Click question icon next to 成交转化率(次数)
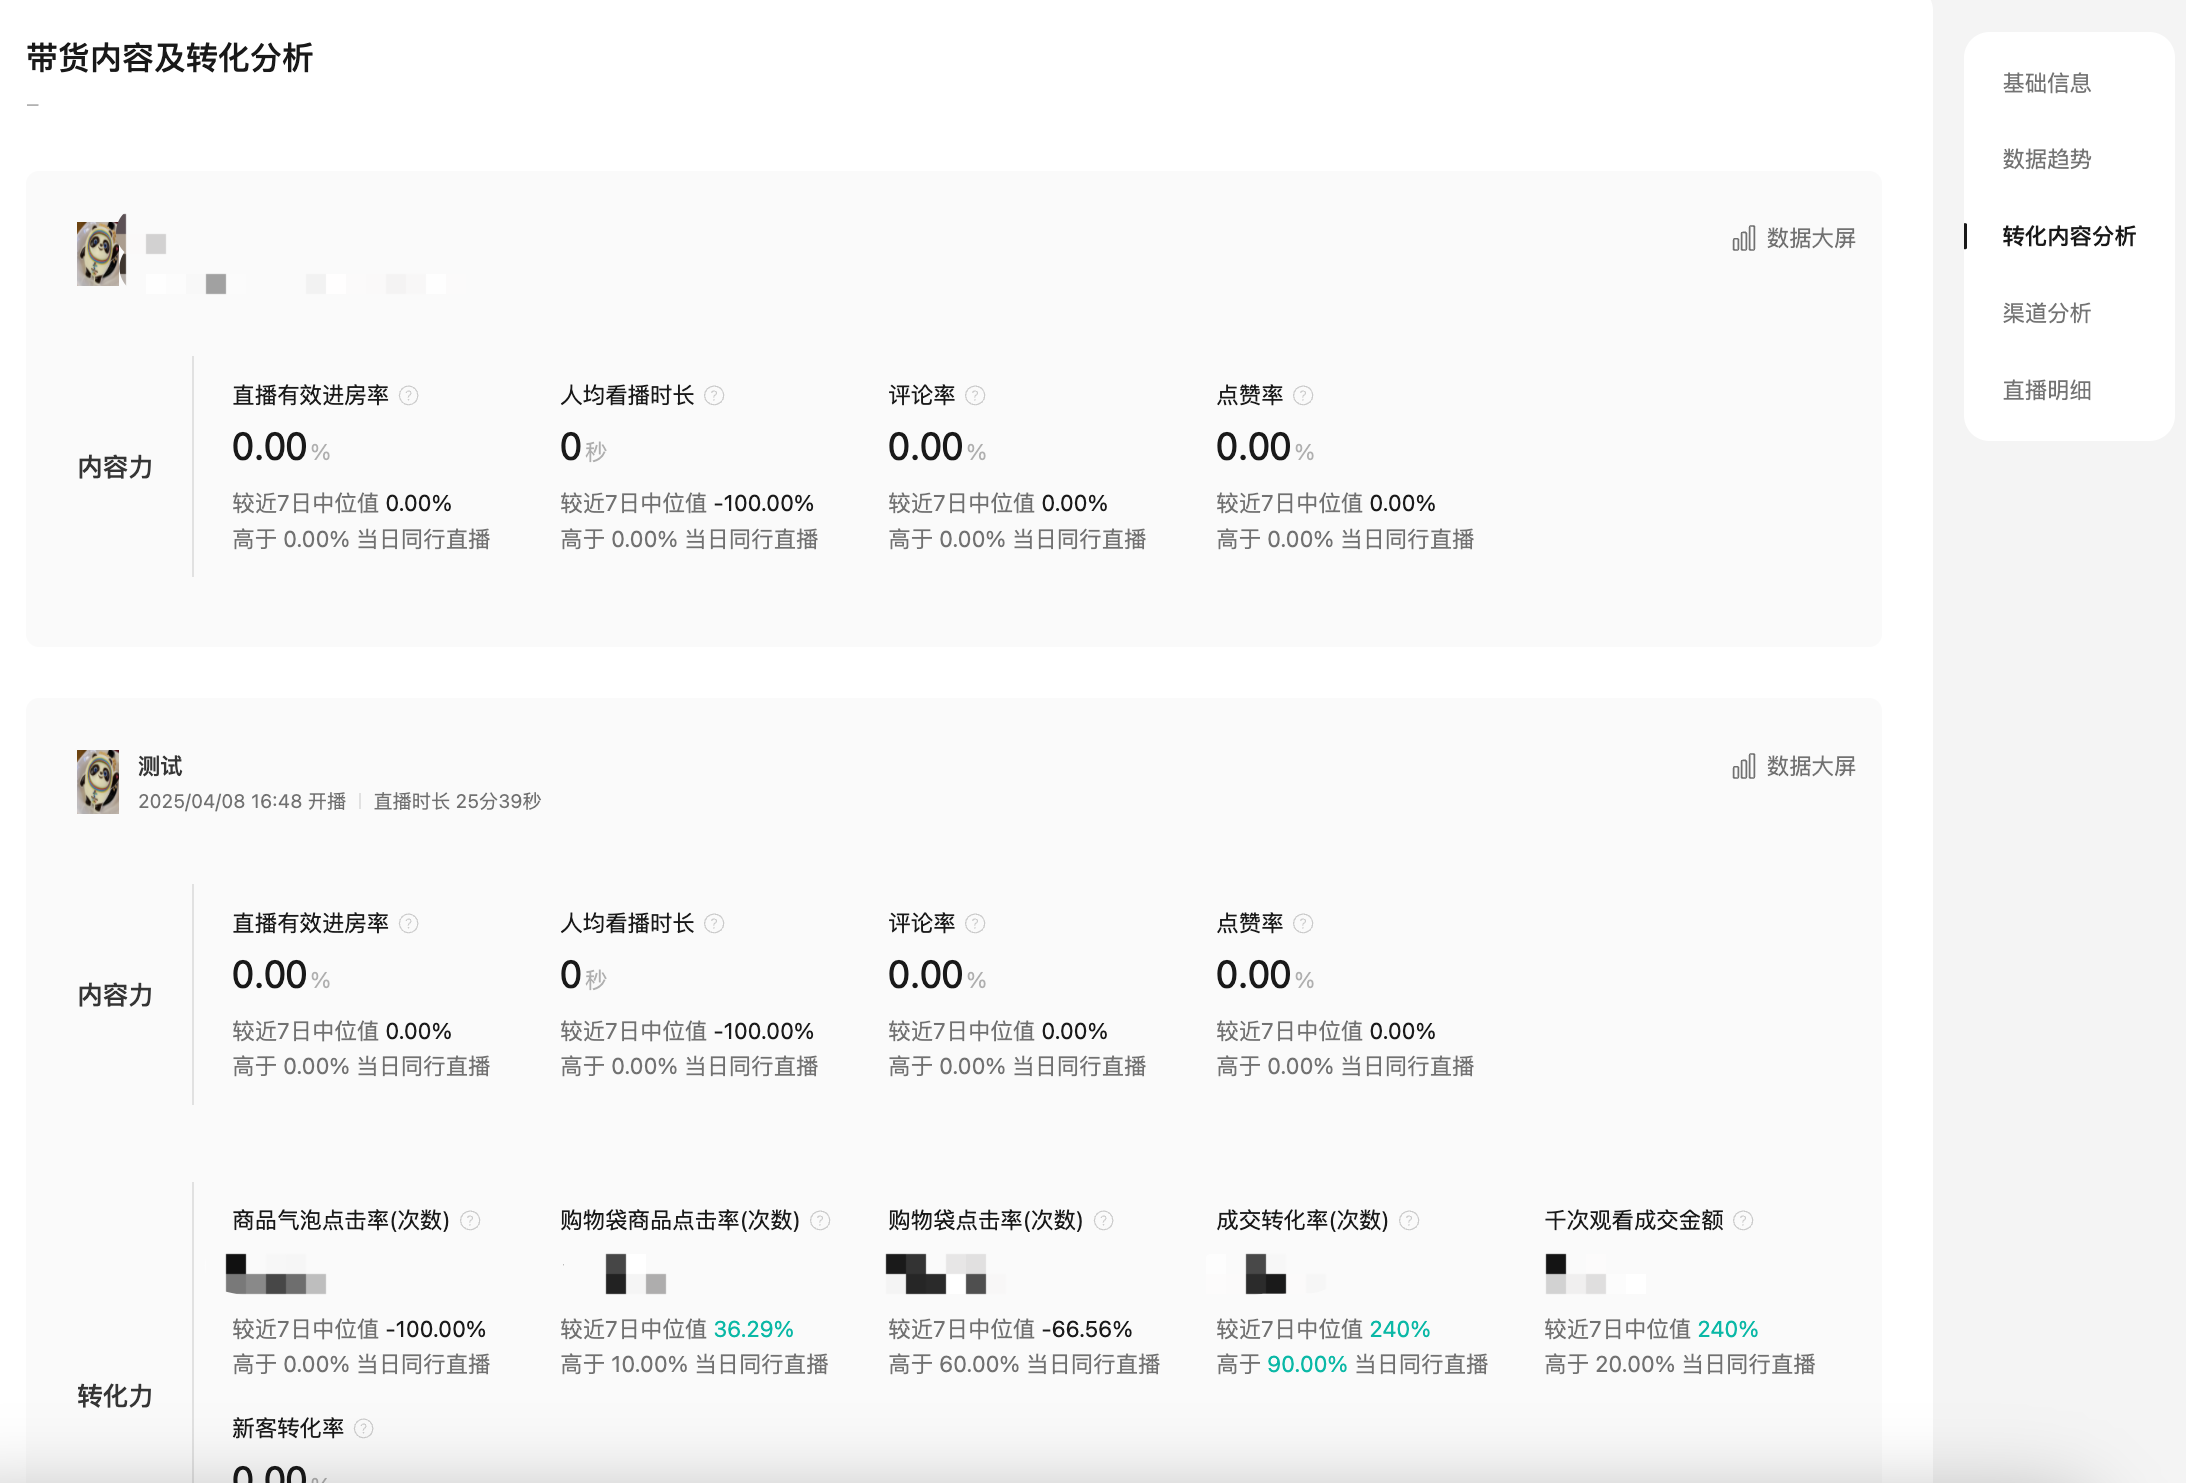2186x1483 pixels. tap(1409, 1221)
